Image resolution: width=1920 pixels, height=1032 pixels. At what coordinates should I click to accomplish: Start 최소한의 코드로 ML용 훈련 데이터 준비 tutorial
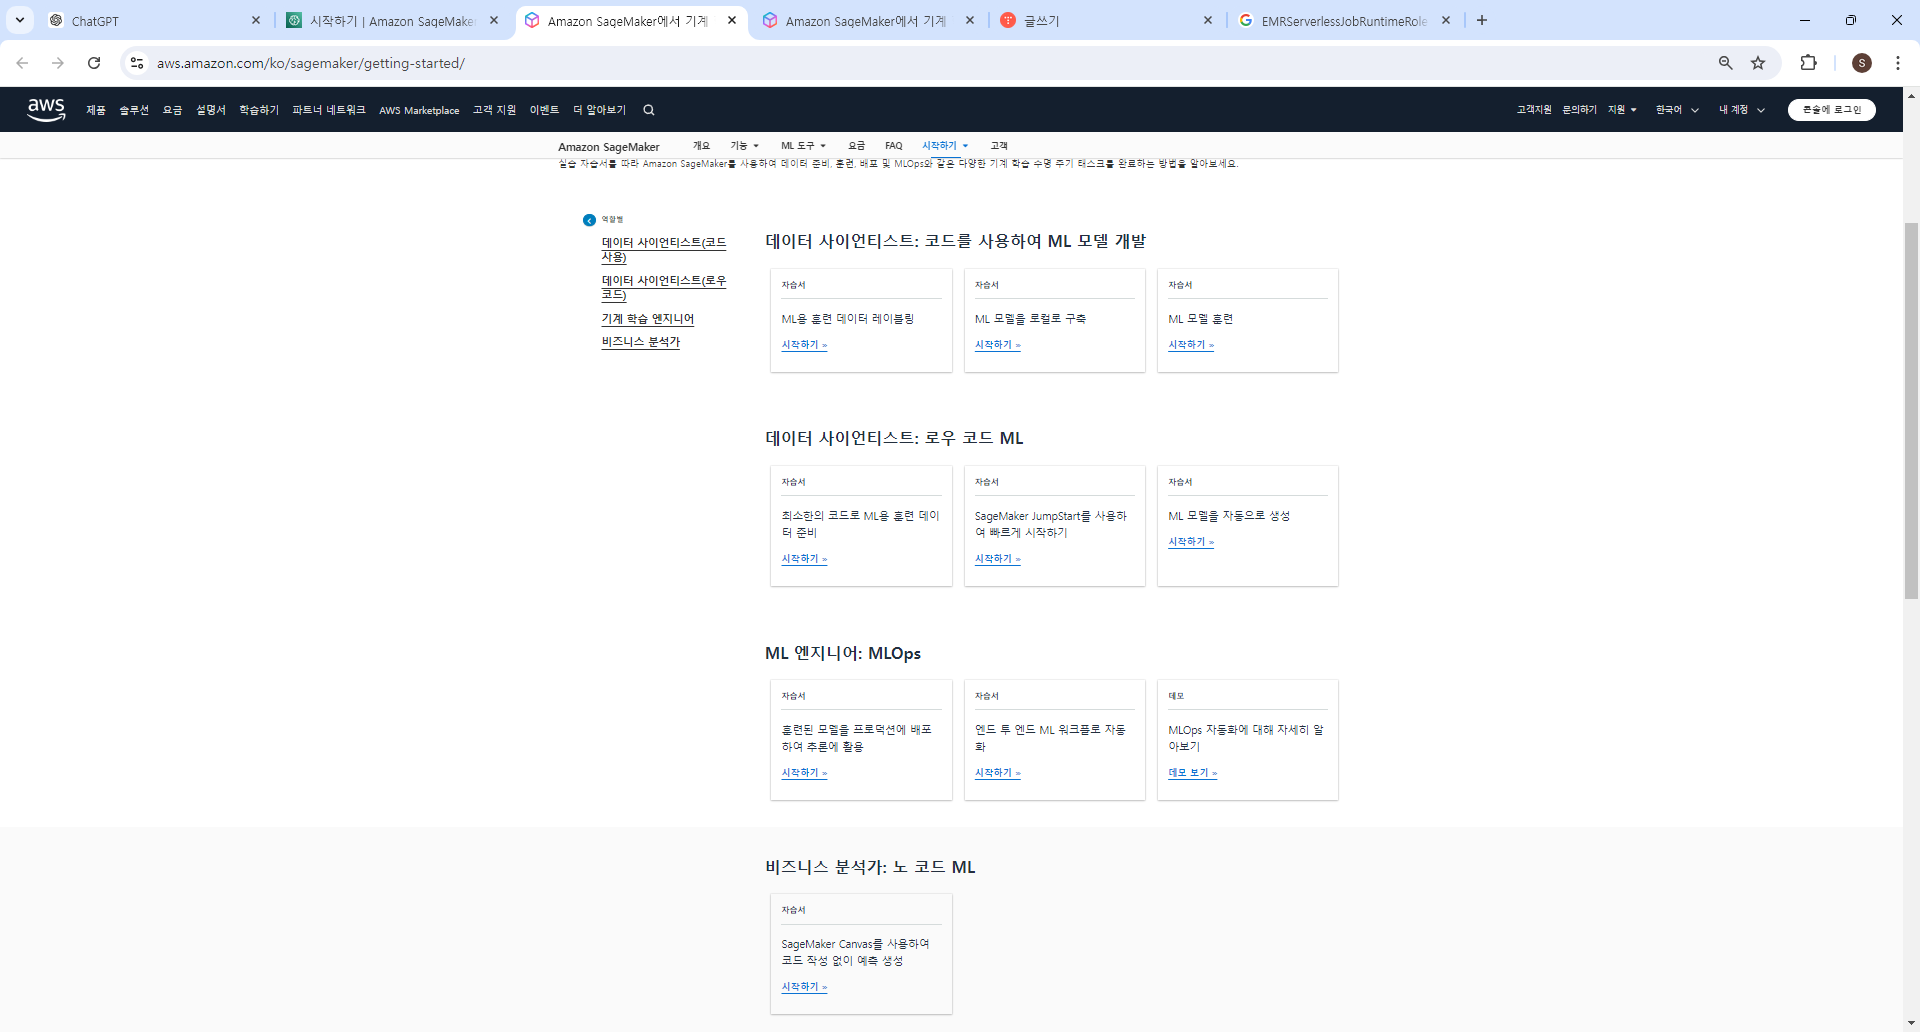[804, 559]
